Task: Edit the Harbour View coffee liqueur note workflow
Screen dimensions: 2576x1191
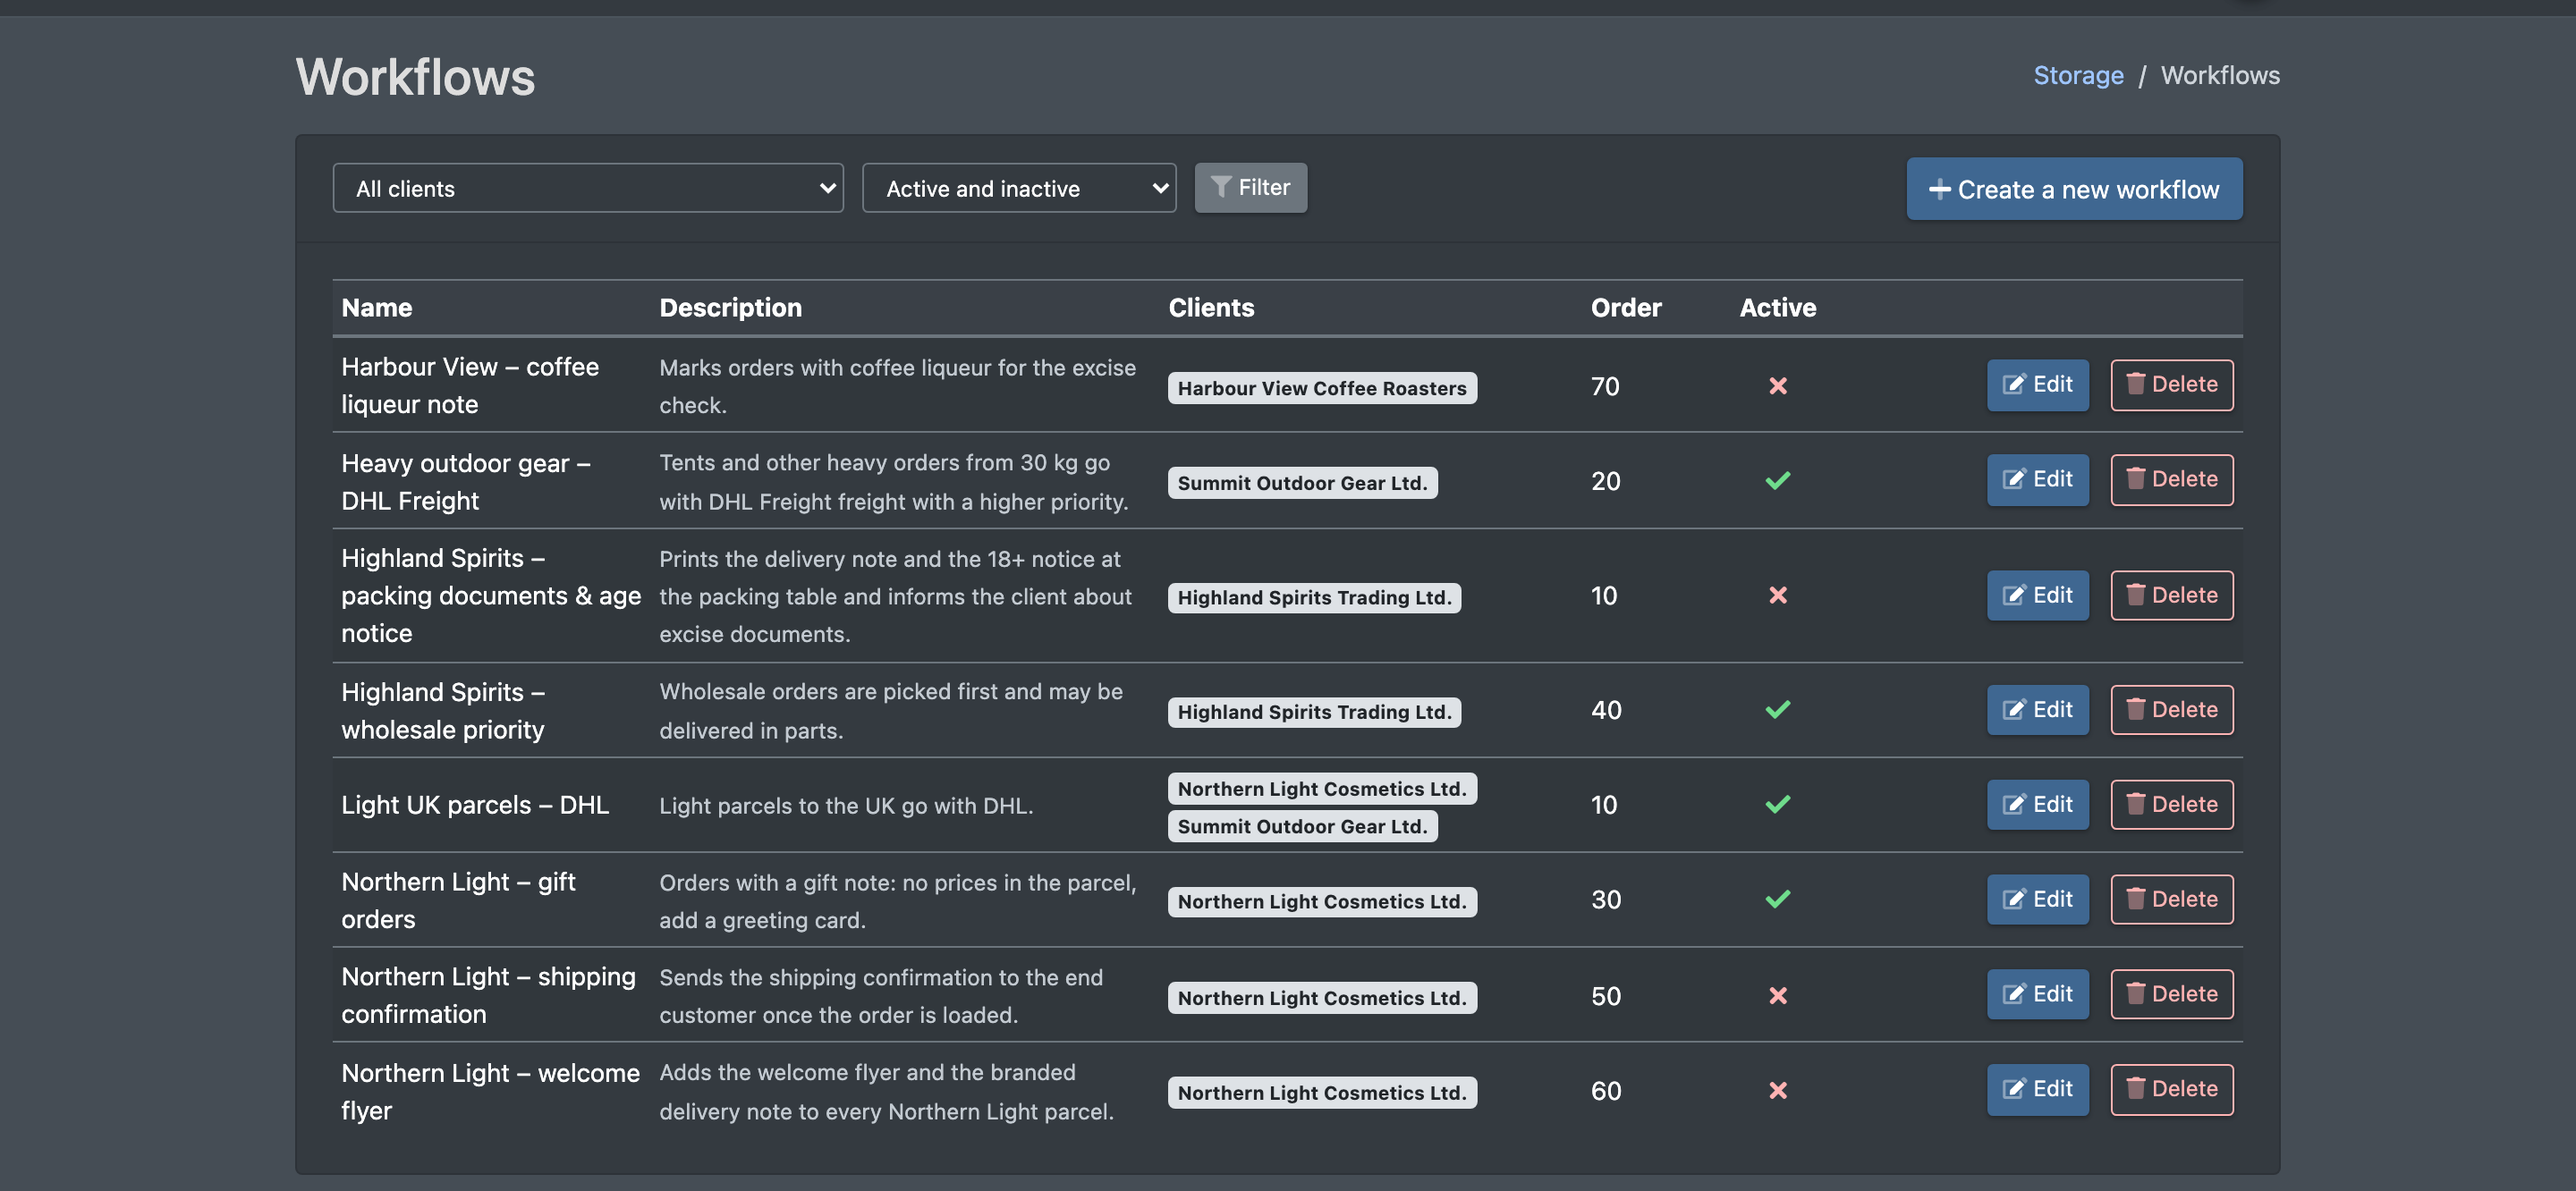Action: click(x=2037, y=385)
